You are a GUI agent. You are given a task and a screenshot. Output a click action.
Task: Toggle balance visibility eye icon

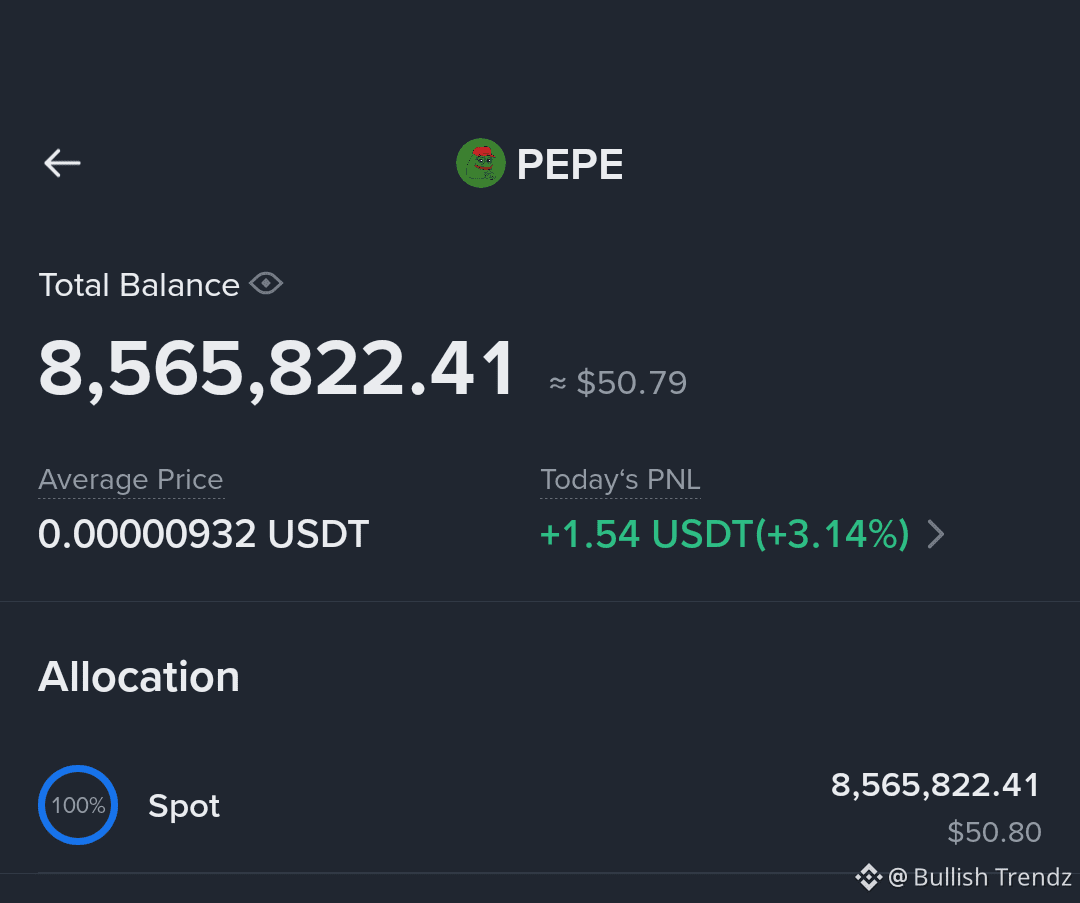pyautogui.click(x=266, y=284)
